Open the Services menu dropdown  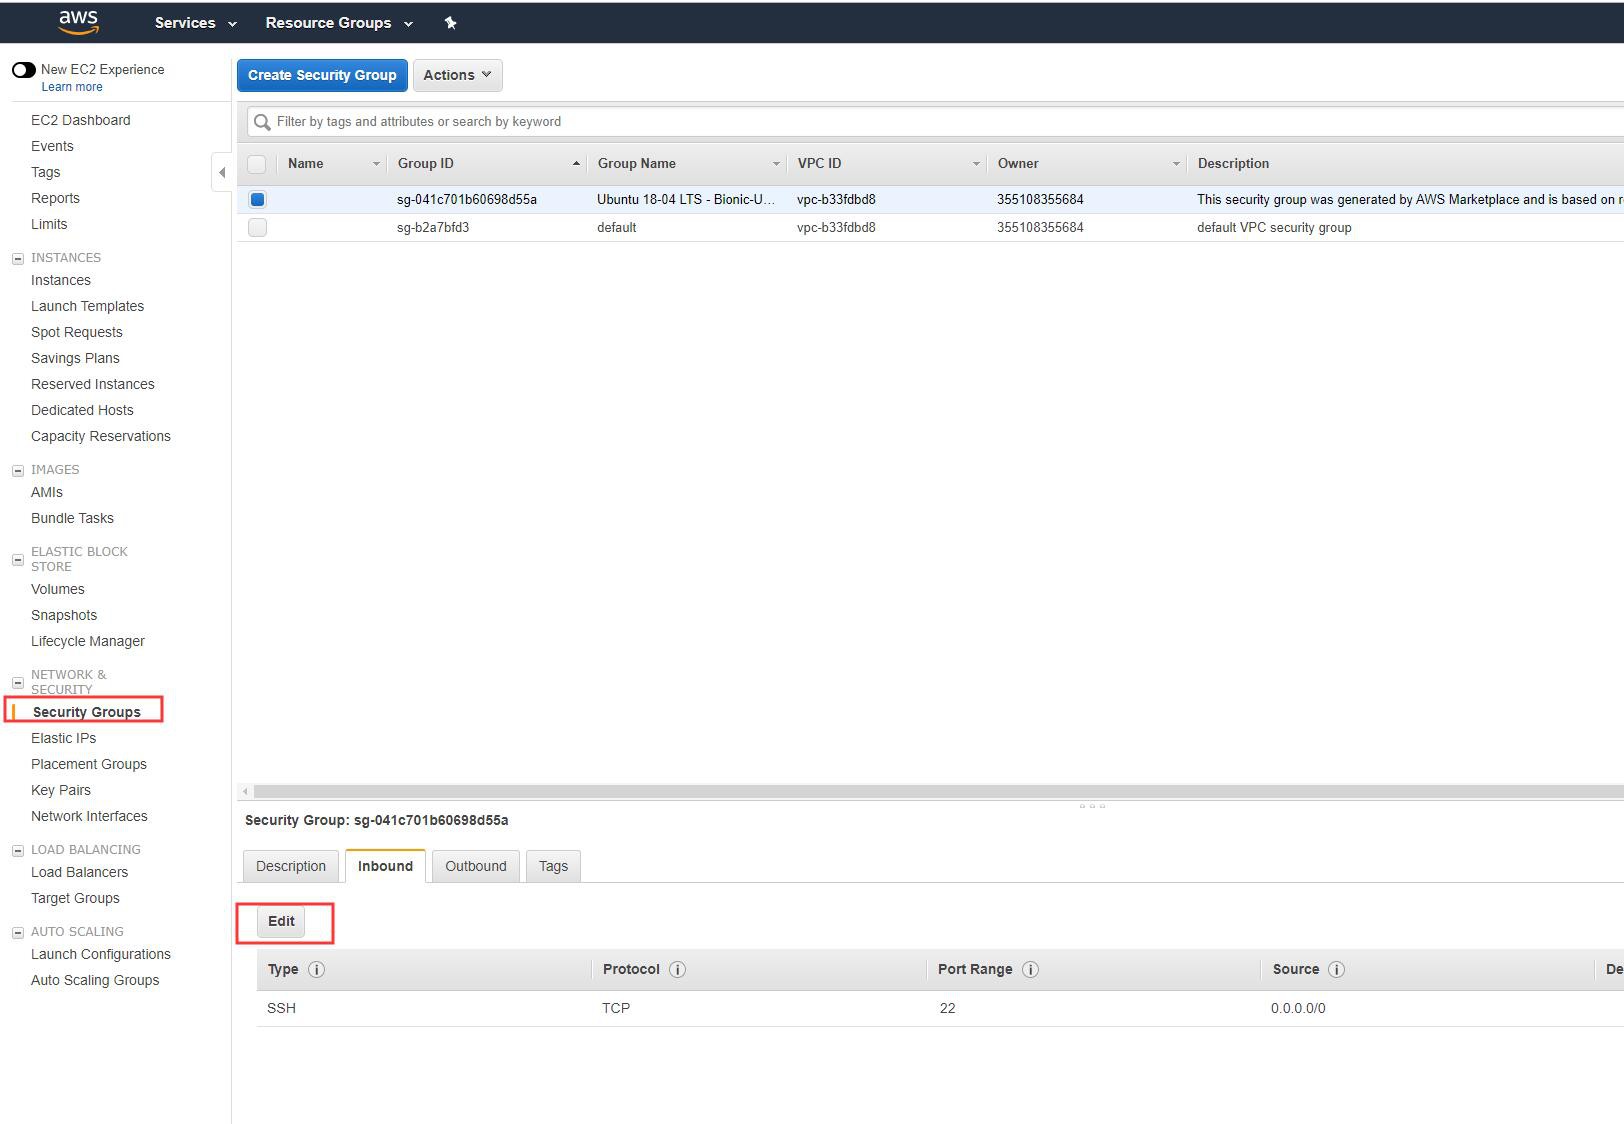tap(195, 23)
